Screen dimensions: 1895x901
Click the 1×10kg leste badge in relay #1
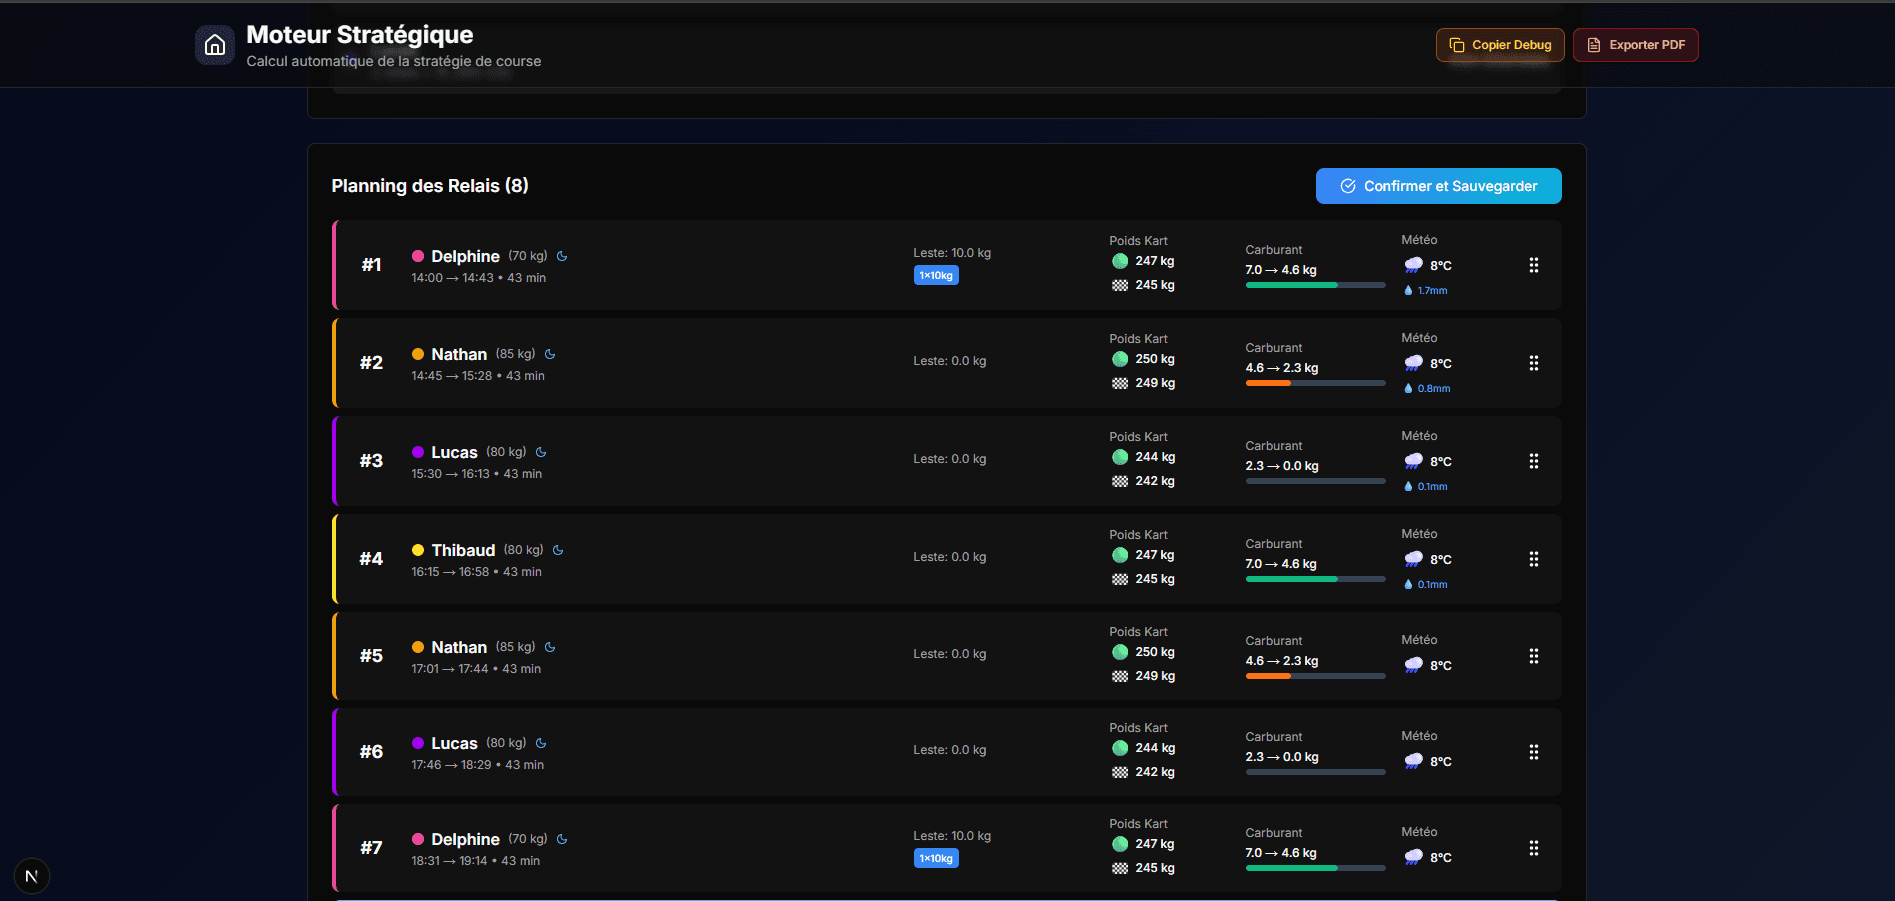tap(936, 275)
